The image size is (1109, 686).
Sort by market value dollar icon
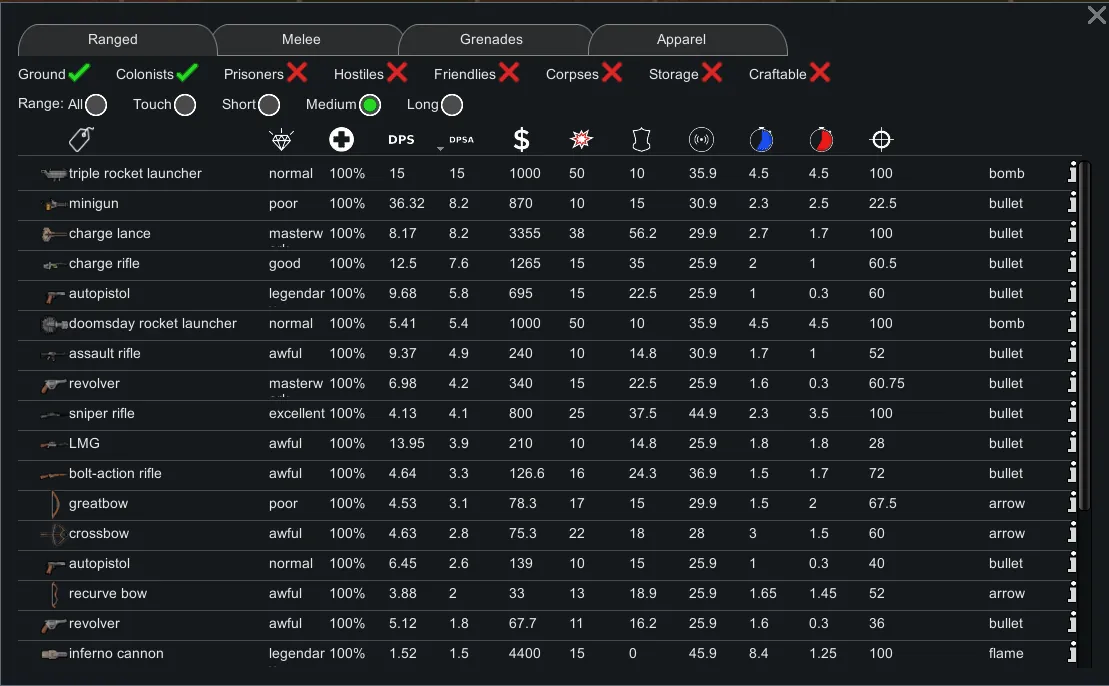point(521,140)
